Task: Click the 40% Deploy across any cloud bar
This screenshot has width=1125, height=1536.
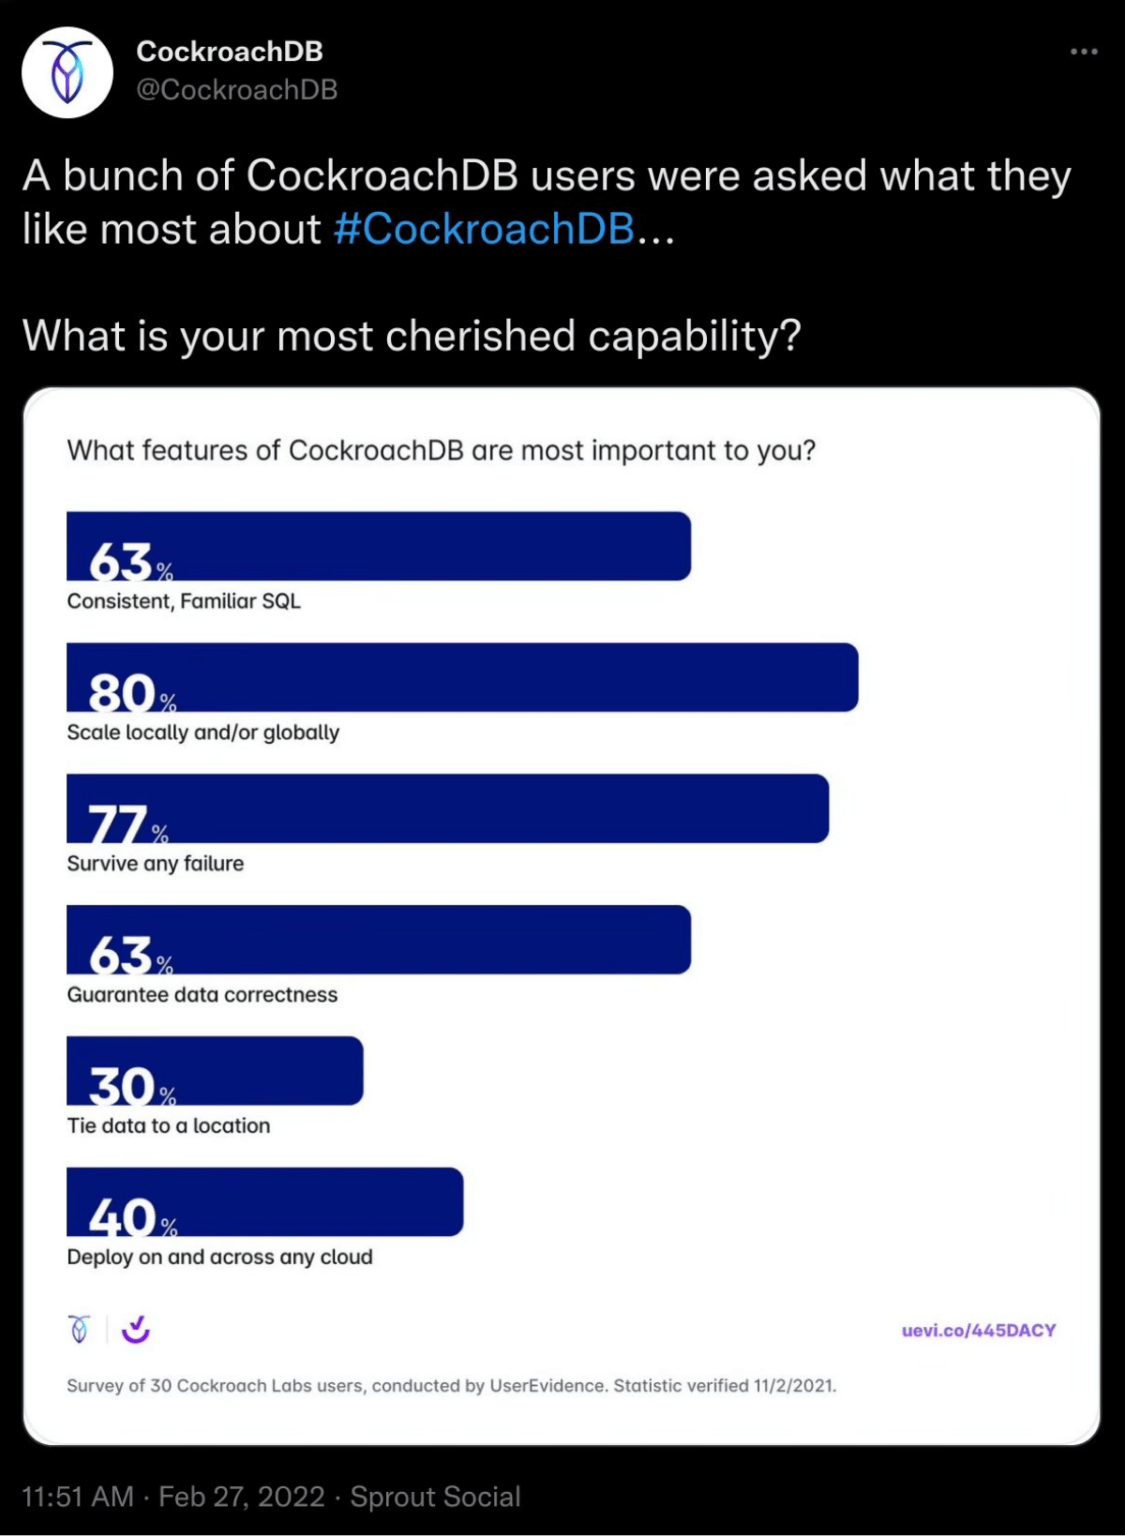Action: (264, 1201)
